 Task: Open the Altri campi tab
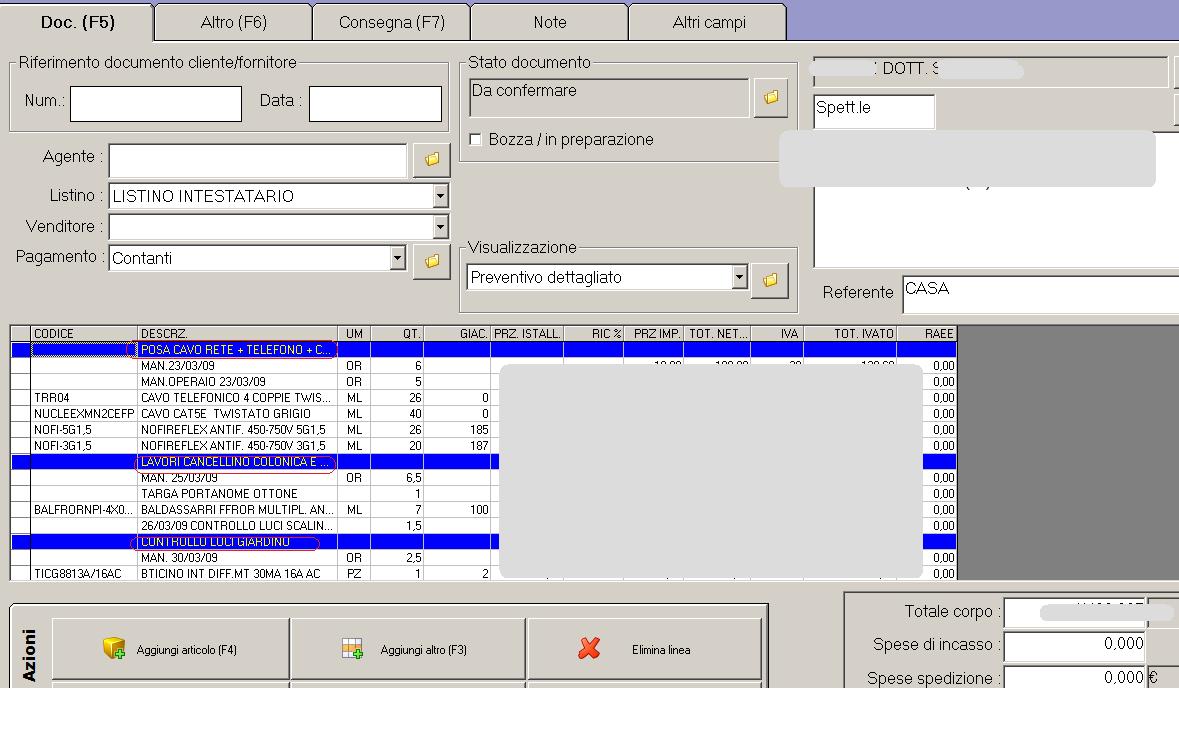708,23
